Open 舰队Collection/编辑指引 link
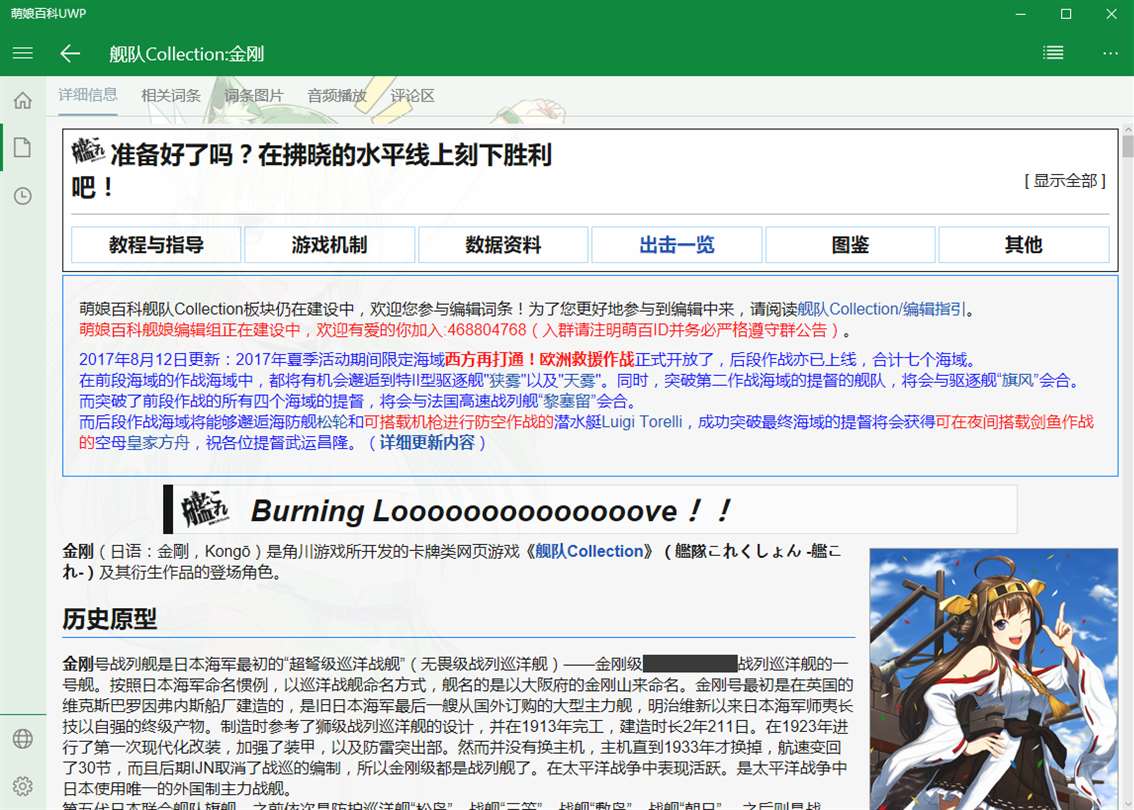This screenshot has height=810, width=1134. (882, 309)
